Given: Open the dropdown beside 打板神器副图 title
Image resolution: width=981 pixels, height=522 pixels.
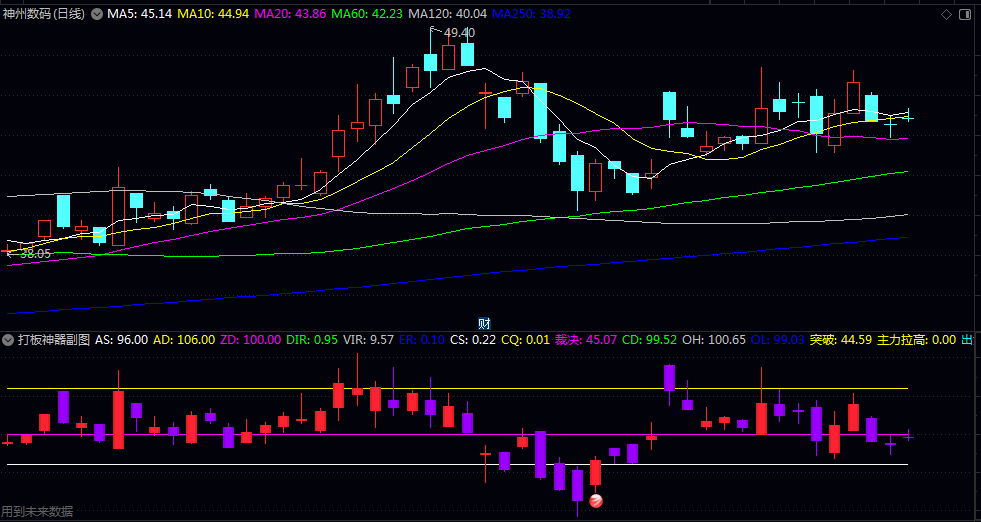Looking at the screenshot, I should (8, 340).
